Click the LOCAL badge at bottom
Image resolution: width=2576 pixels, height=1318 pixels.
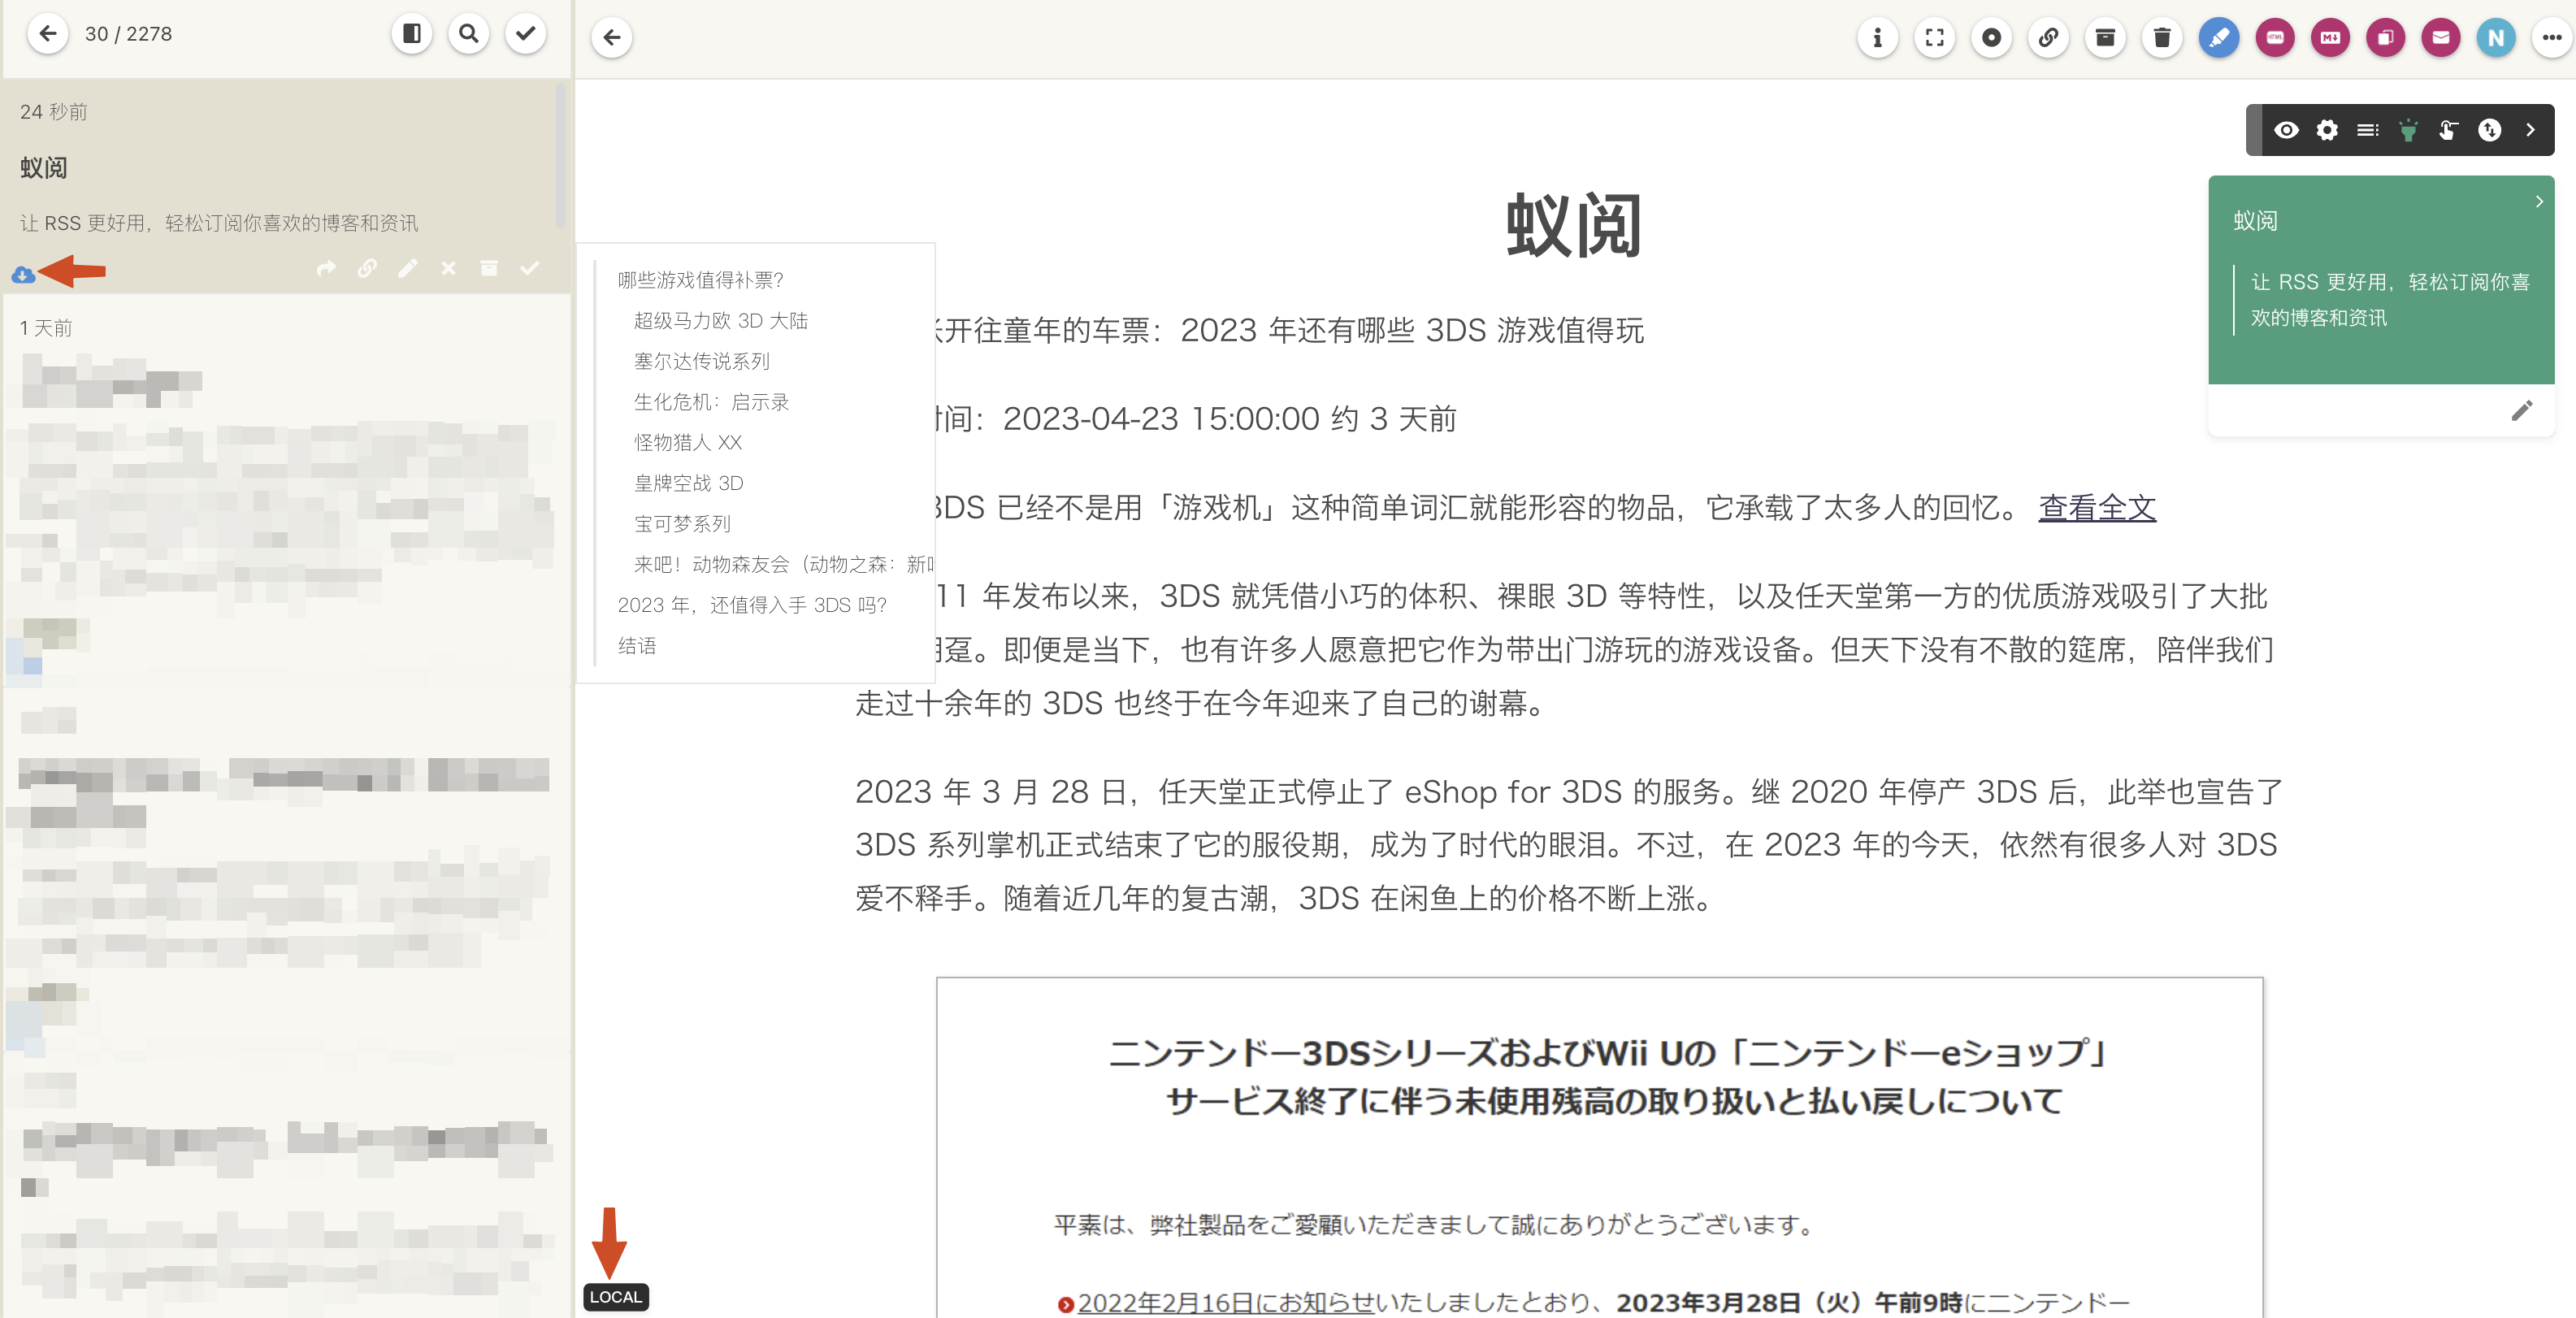pyautogui.click(x=615, y=1296)
